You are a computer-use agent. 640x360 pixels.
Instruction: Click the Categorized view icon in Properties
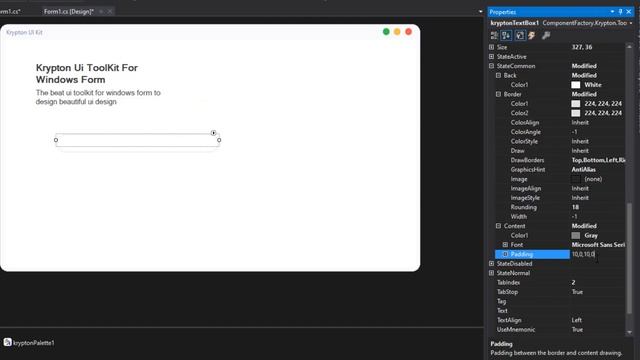click(494, 36)
